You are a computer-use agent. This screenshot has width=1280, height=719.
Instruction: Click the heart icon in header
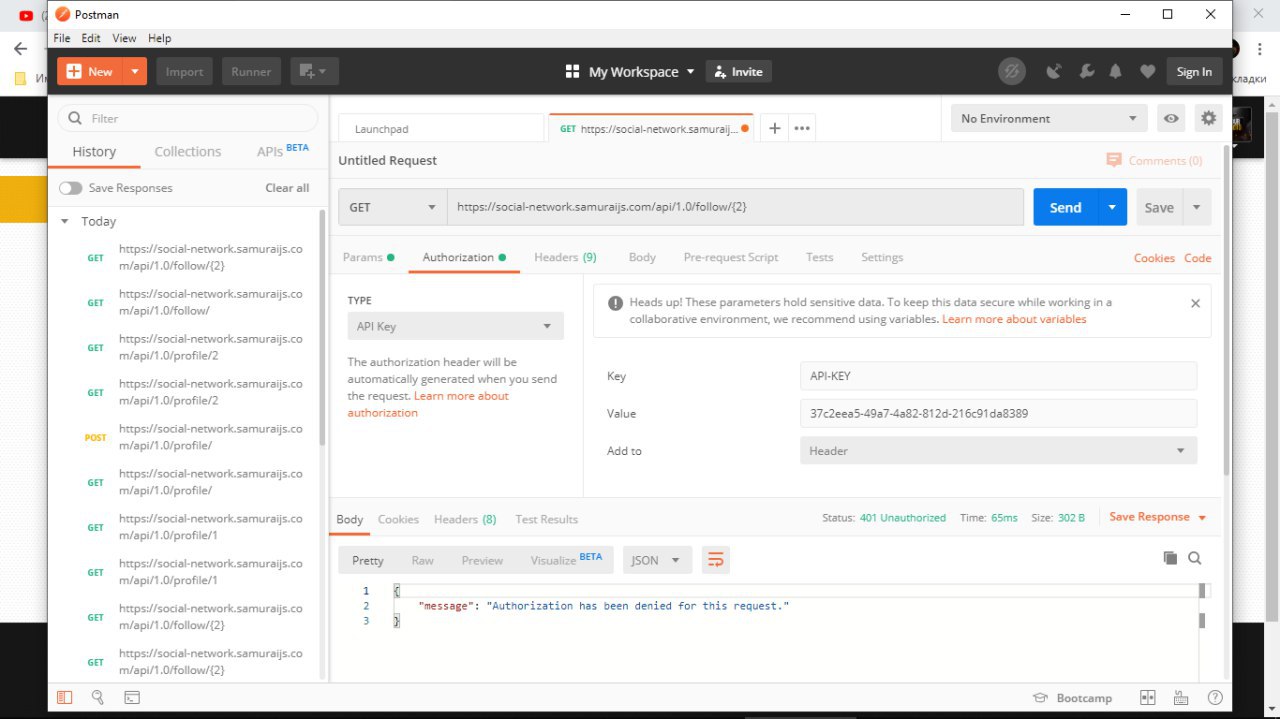pos(1147,71)
